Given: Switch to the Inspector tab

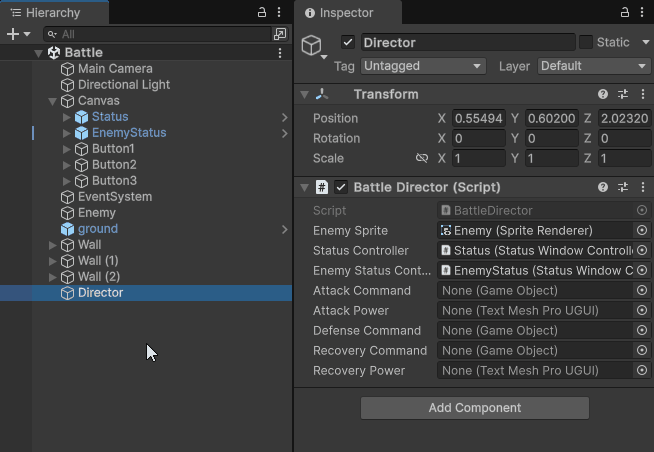Looking at the screenshot, I should tap(345, 13).
